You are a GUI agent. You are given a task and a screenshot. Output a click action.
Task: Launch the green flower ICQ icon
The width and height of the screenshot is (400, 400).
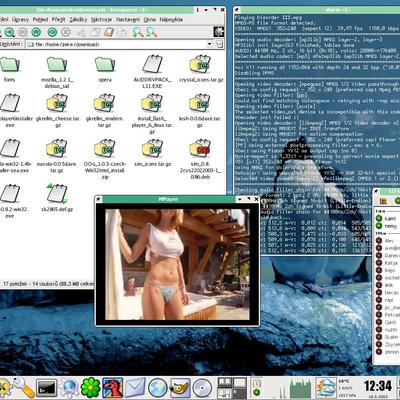pos(90,388)
